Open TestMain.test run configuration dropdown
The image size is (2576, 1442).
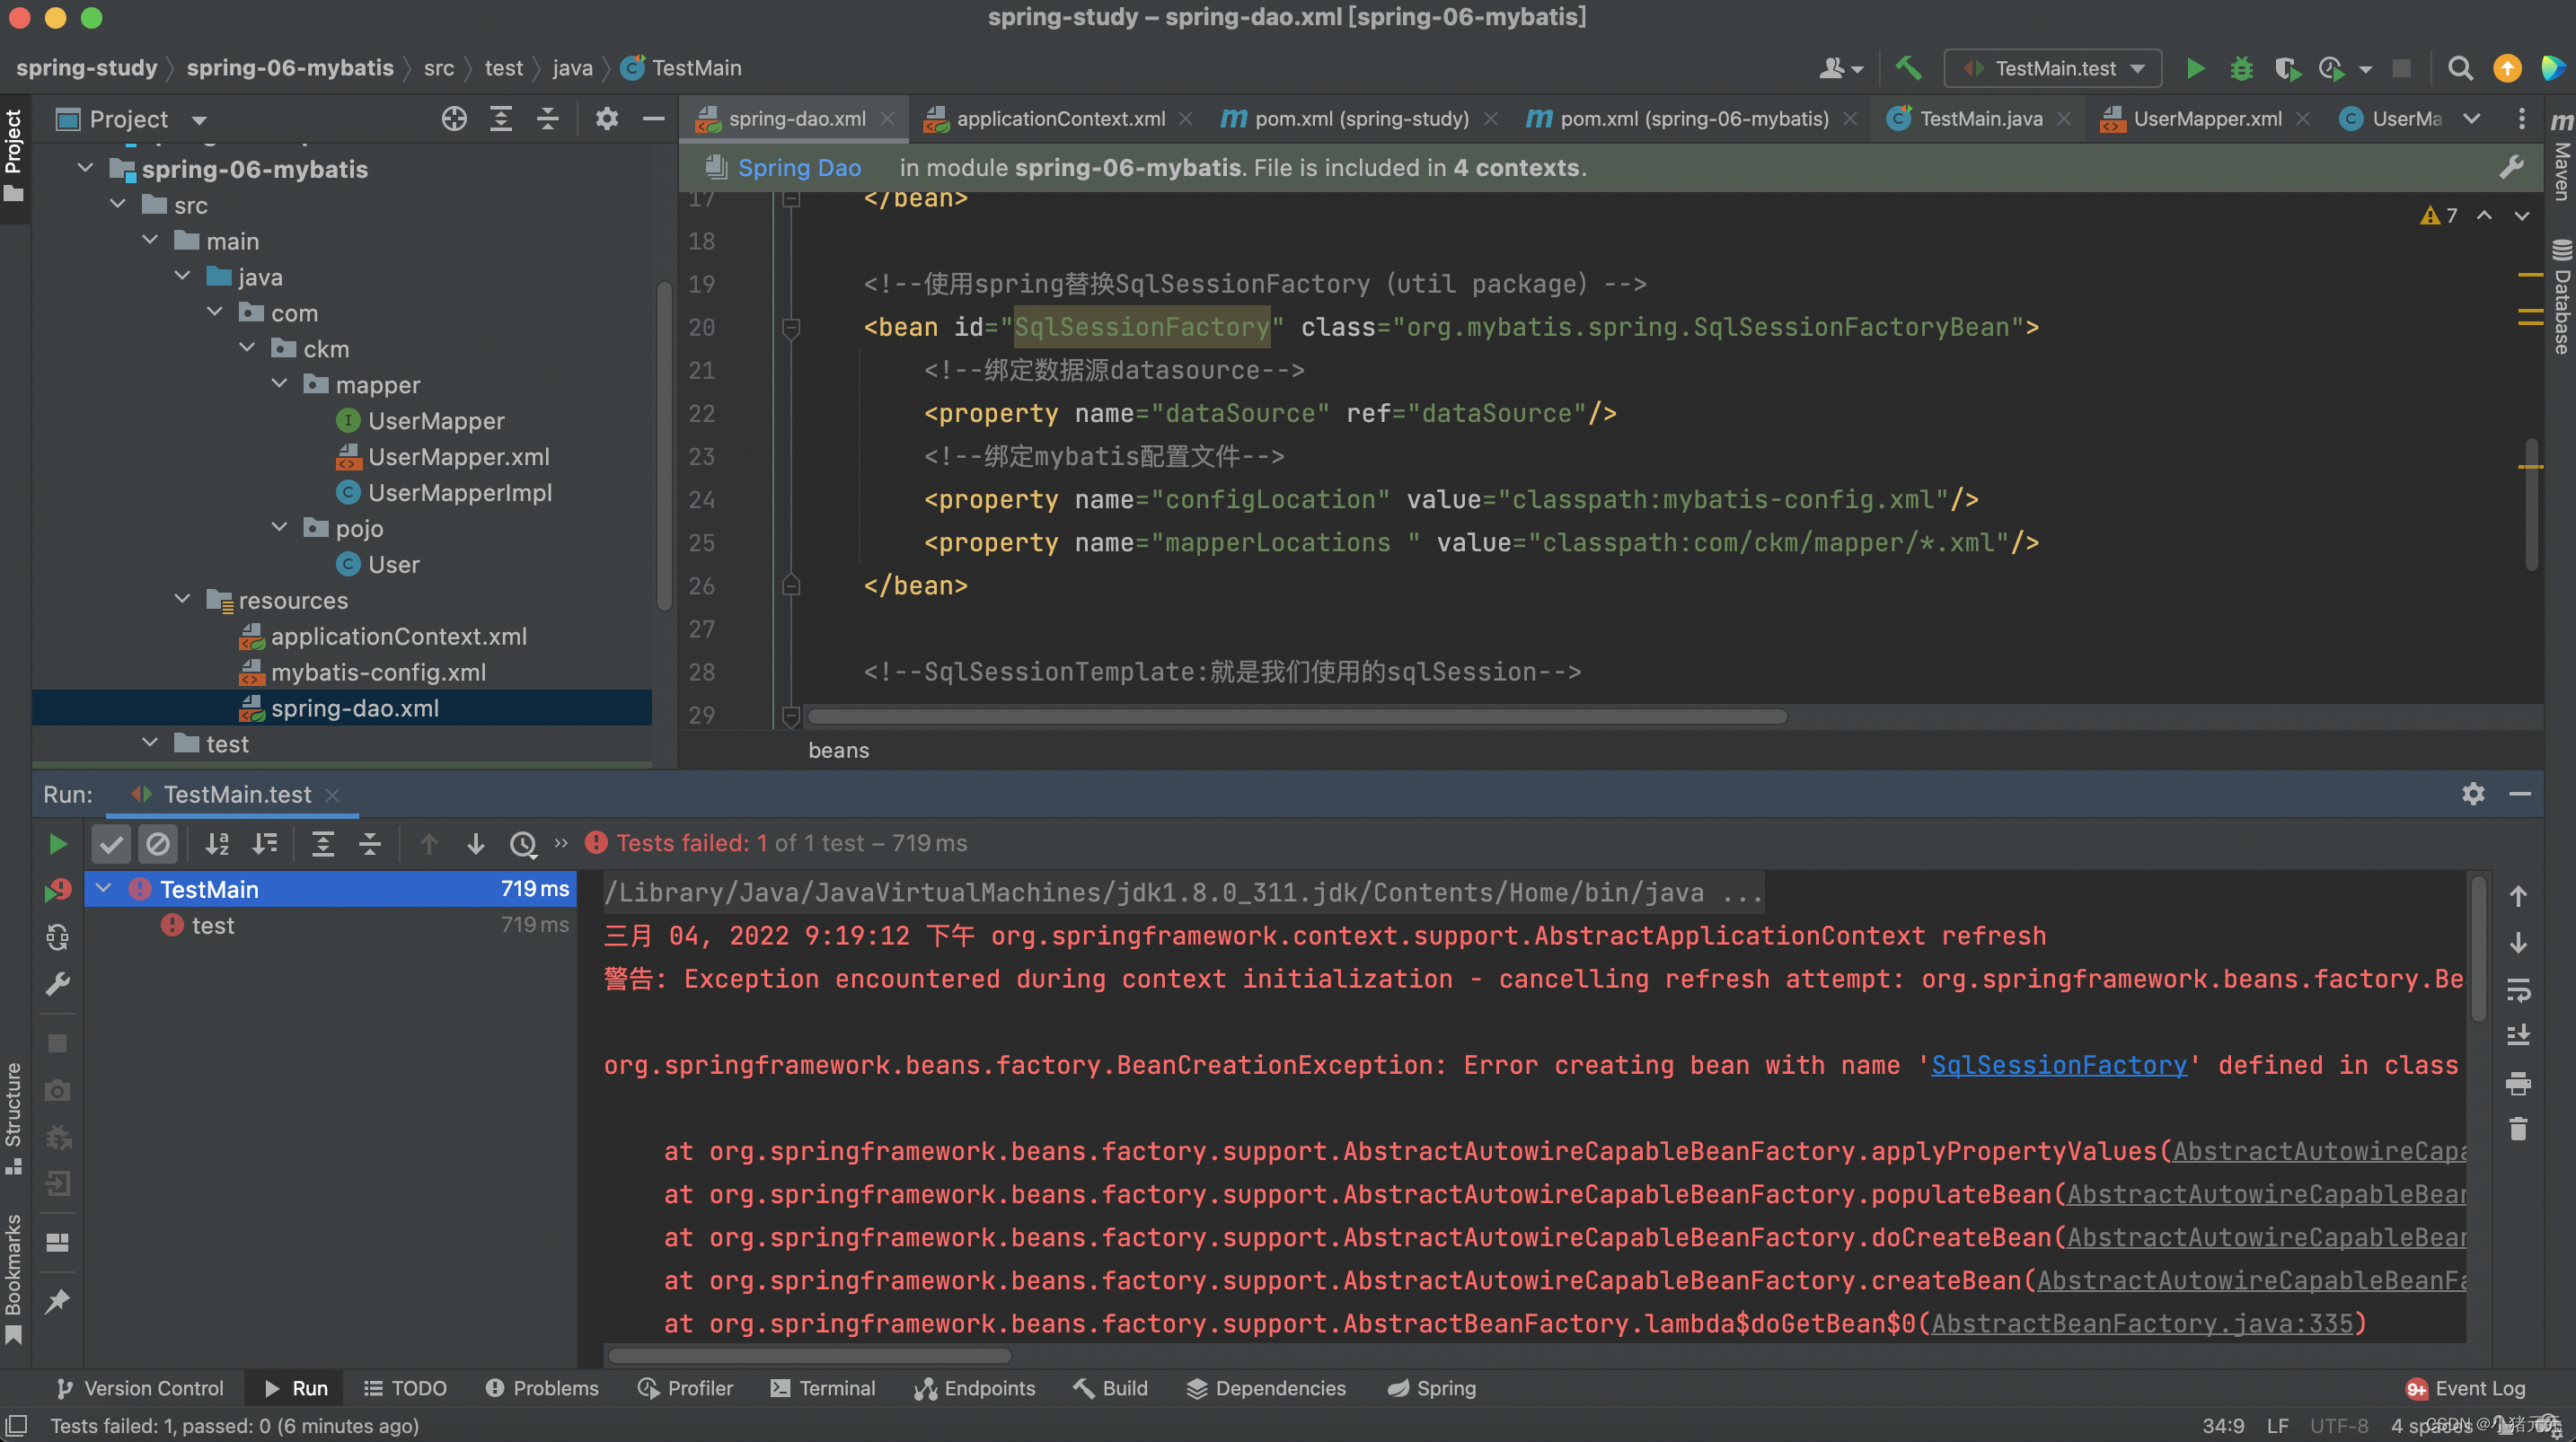[2053, 68]
